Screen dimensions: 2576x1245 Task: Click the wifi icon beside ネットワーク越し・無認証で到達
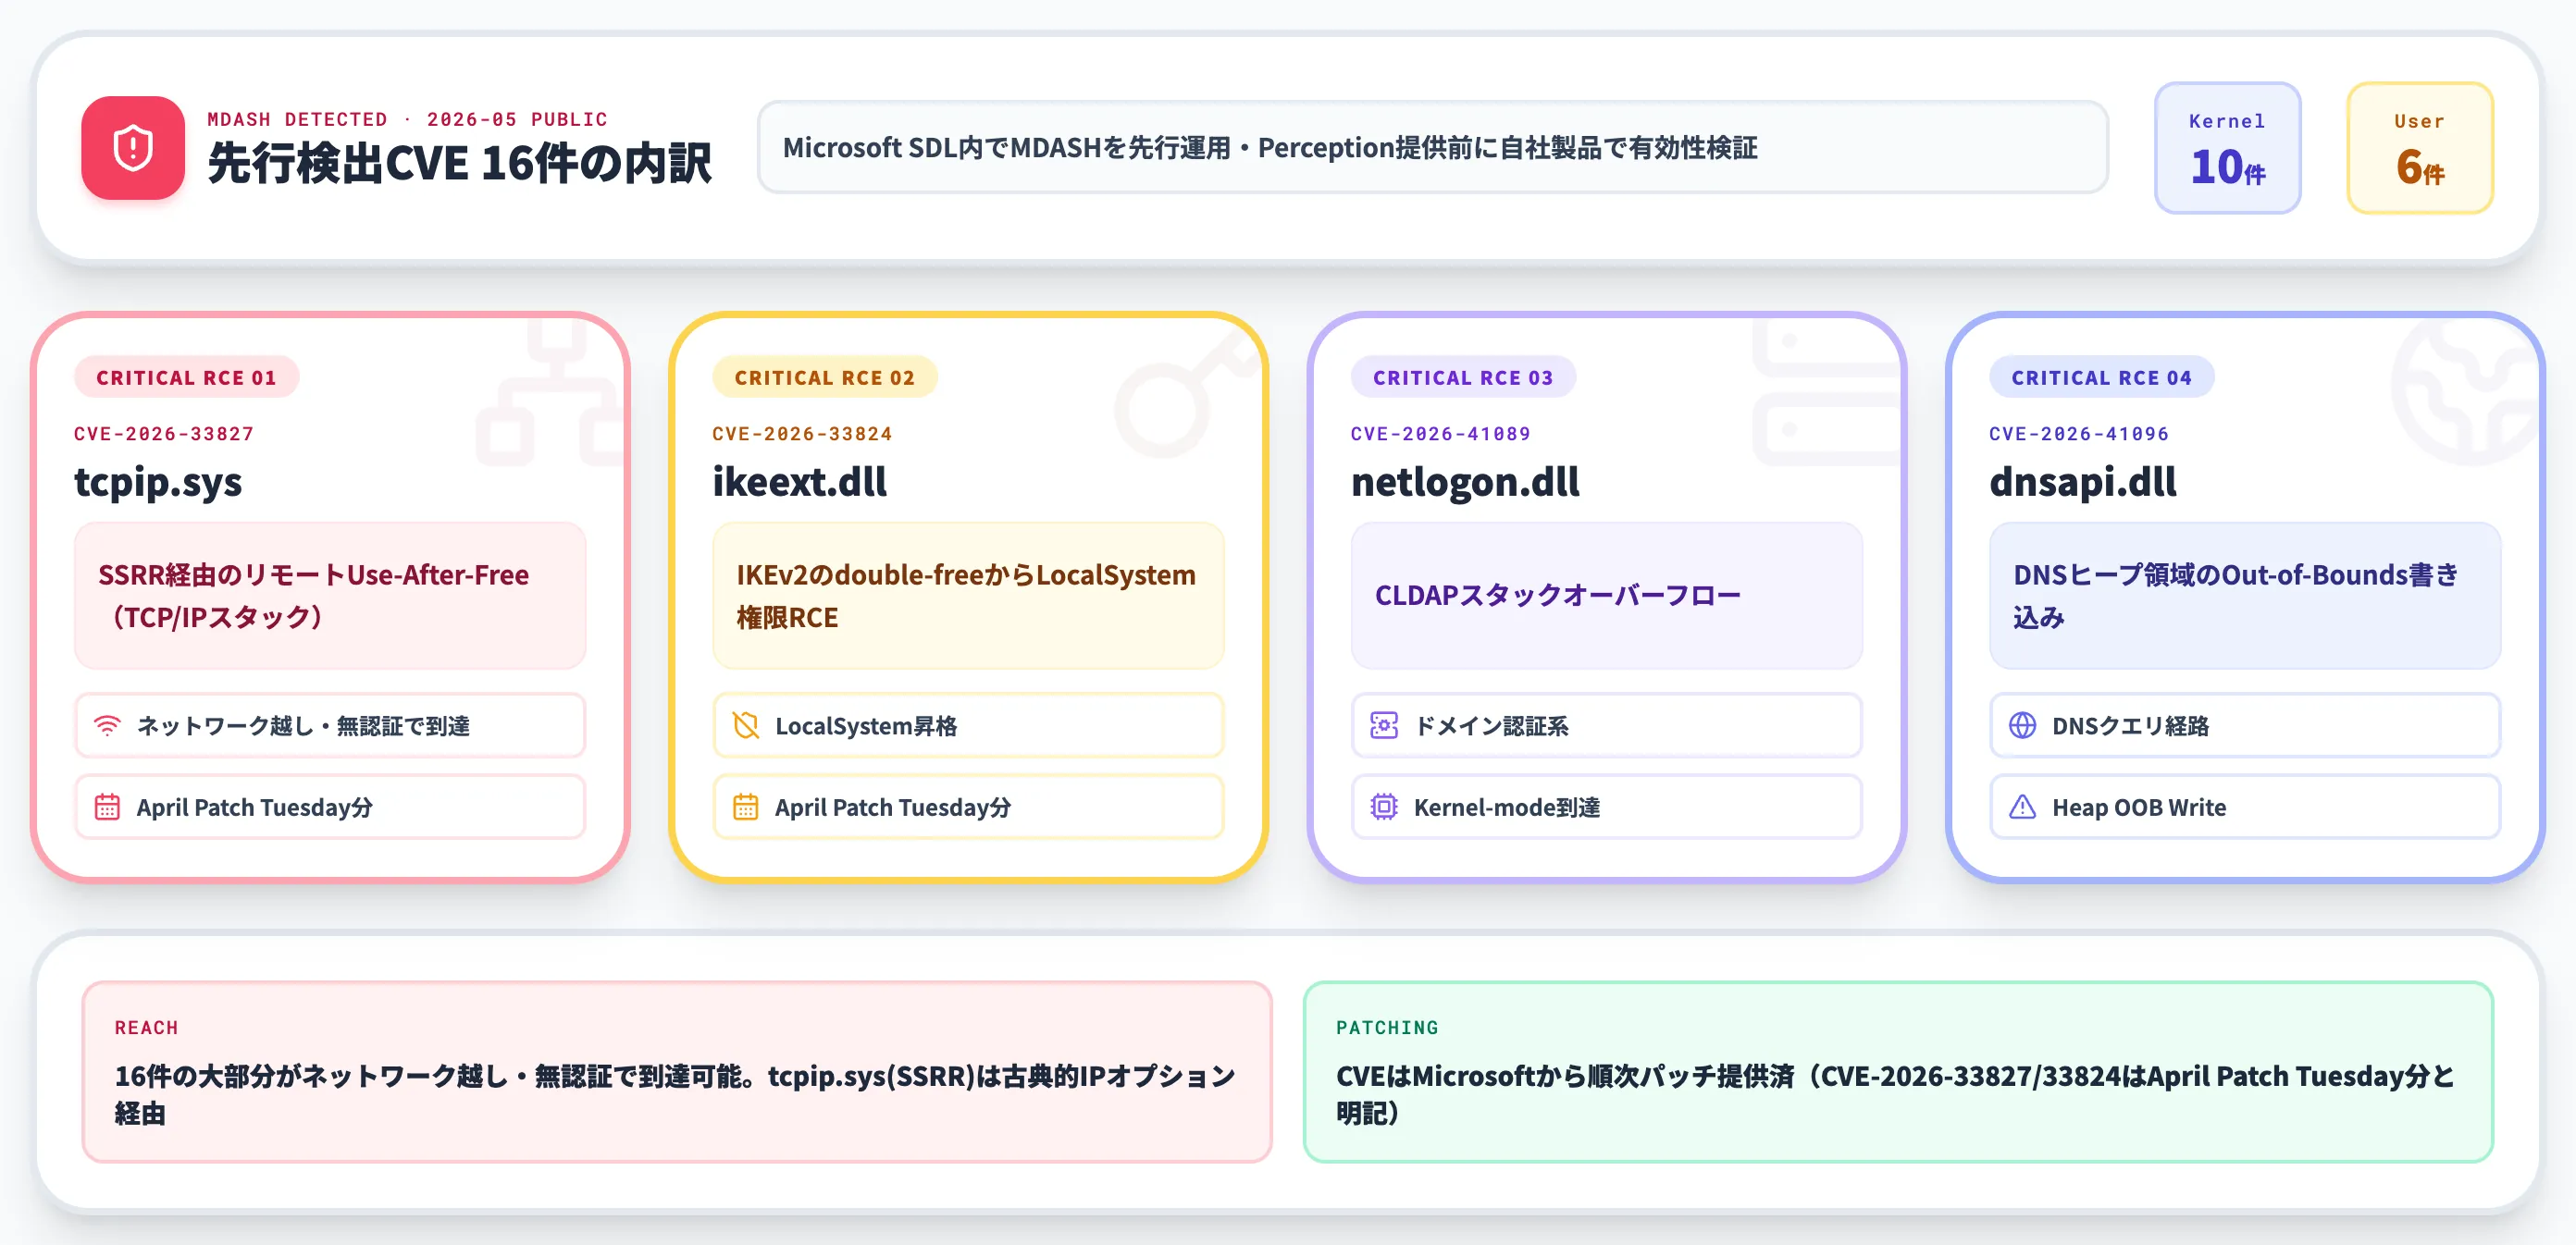point(107,726)
